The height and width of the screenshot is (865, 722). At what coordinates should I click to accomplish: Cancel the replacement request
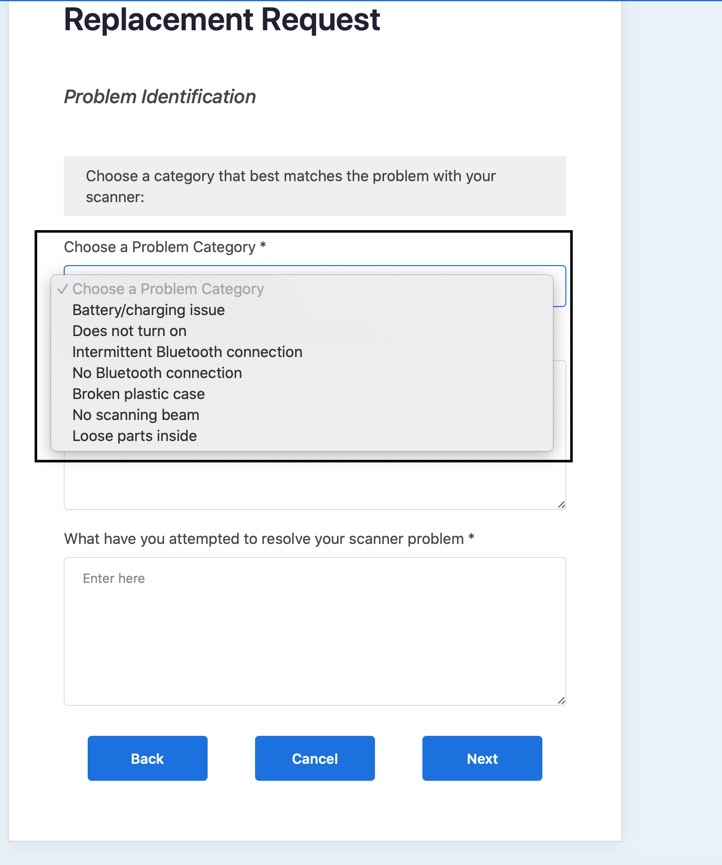[314, 758]
